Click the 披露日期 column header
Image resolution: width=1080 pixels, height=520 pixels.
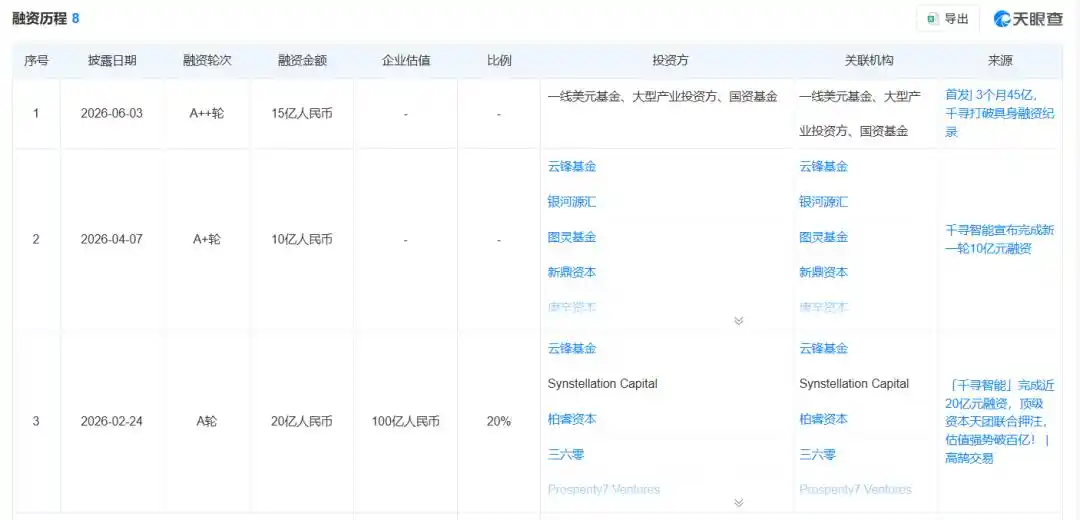coord(112,61)
